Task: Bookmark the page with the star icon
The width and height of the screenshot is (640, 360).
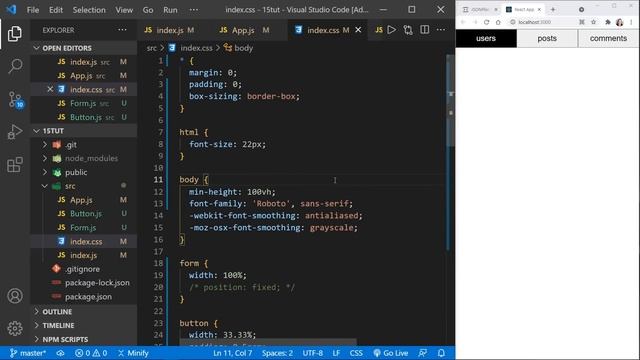Action: tap(593, 22)
